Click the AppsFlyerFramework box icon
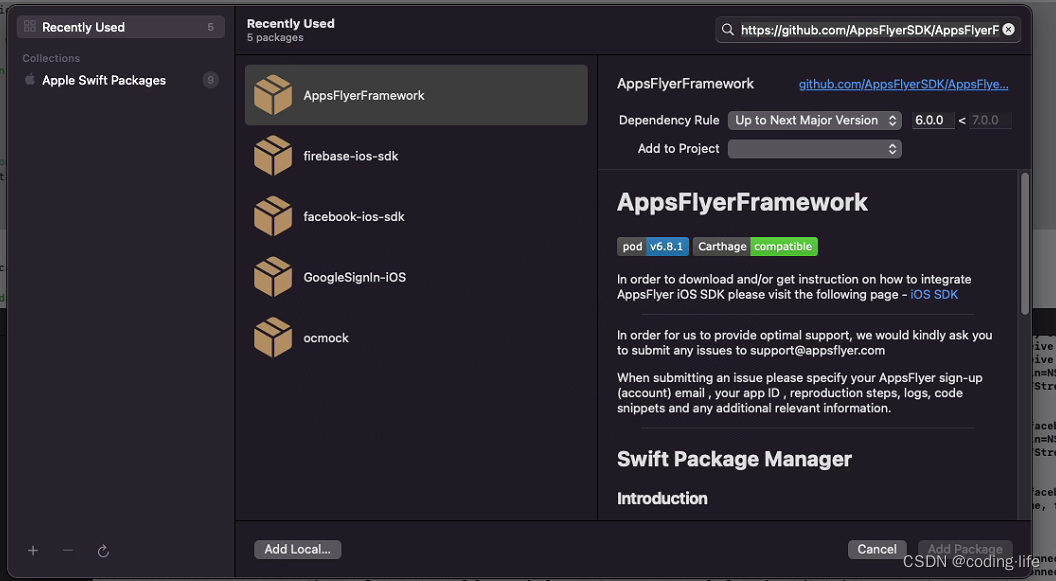 pos(273,95)
